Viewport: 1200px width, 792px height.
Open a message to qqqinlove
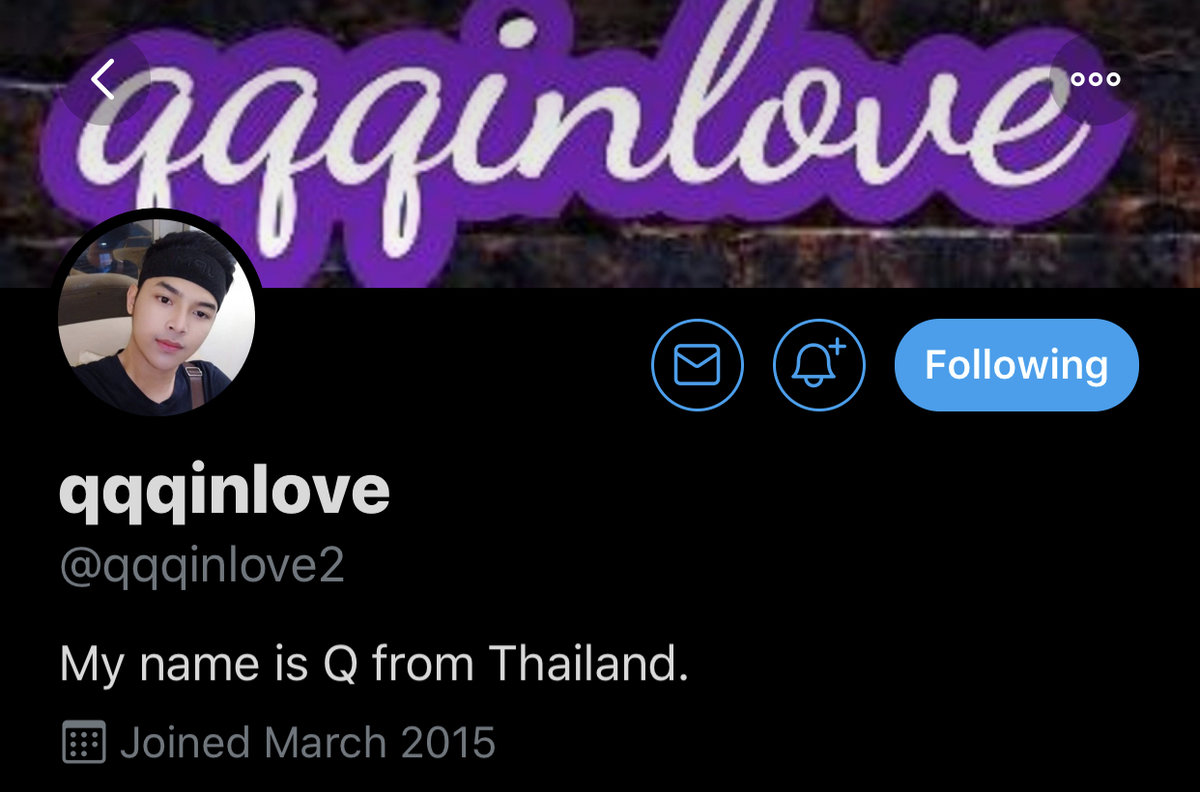coord(697,365)
